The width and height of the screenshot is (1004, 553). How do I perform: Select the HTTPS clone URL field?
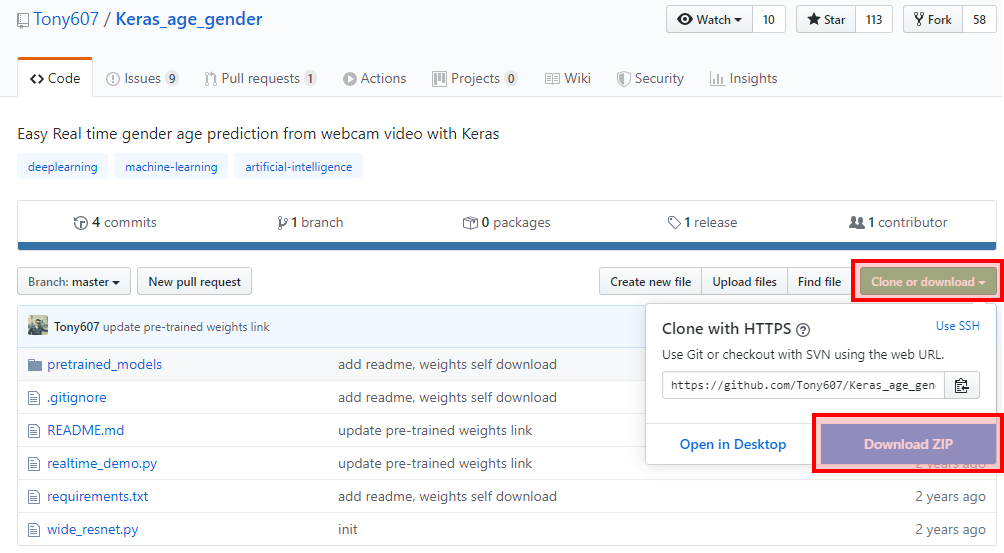tap(803, 385)
